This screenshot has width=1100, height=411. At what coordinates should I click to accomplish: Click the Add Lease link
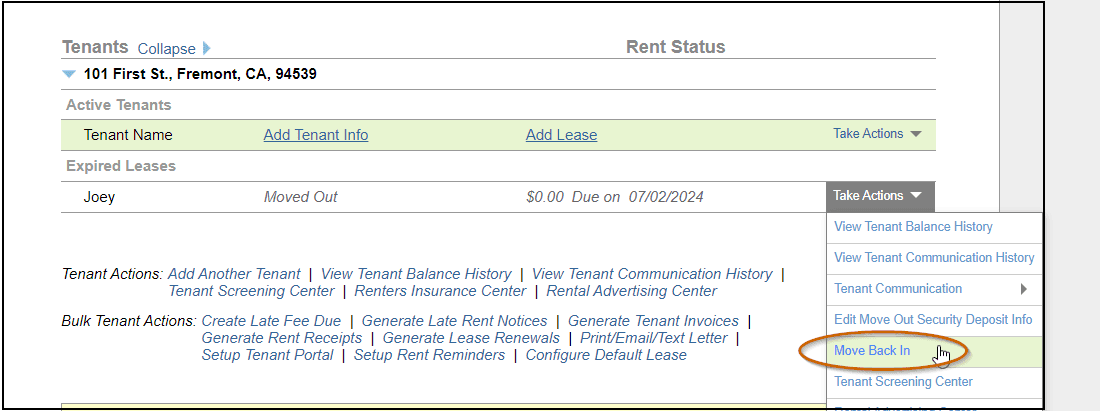[561, 135]
